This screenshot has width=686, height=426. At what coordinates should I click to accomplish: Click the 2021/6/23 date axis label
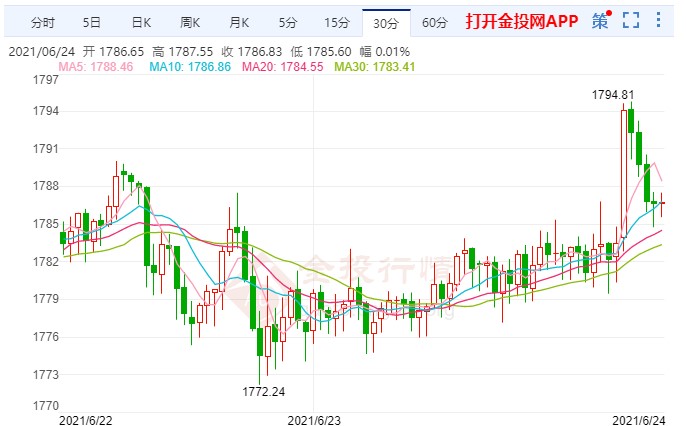pos(314,420)
